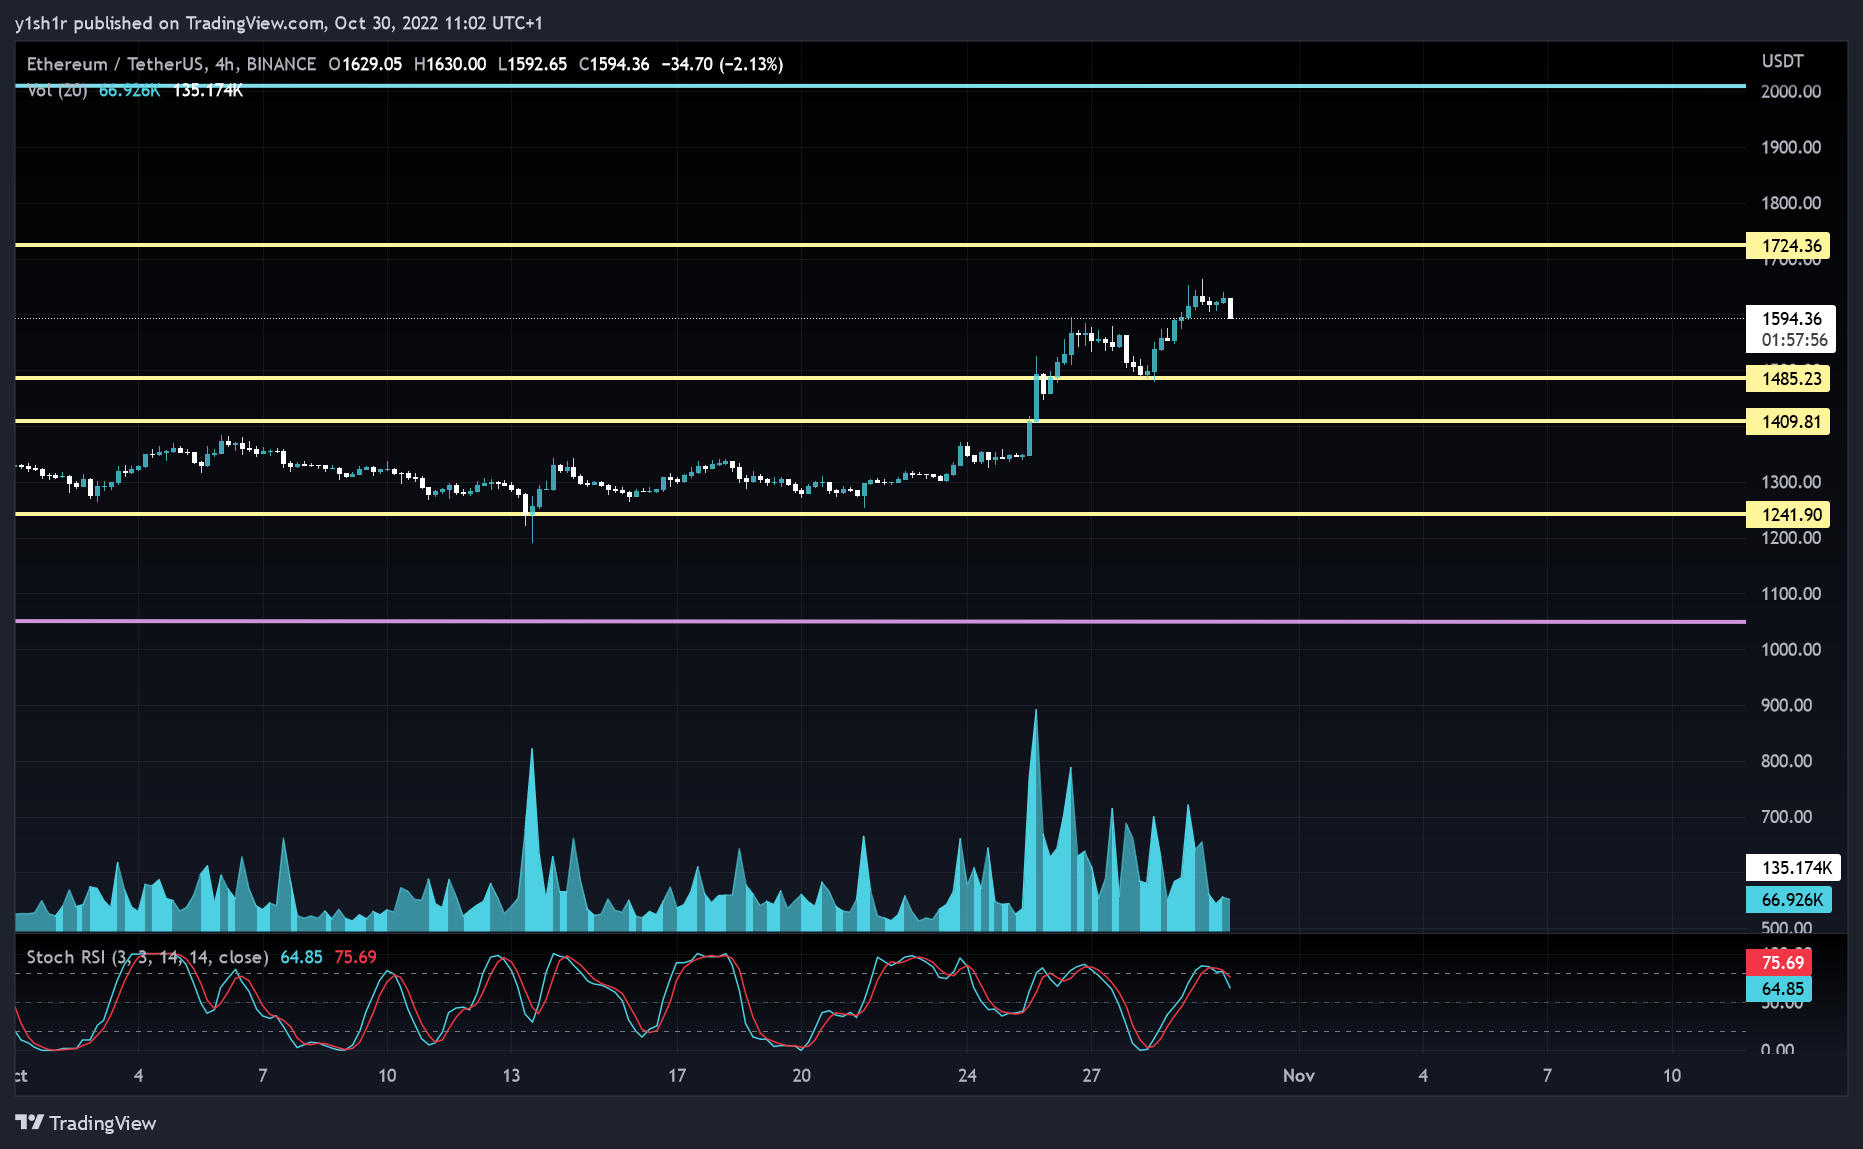Click the 1724.36 yellow price label
The width and height of the screenshot is (1863, 1149).
[1788, 245]
